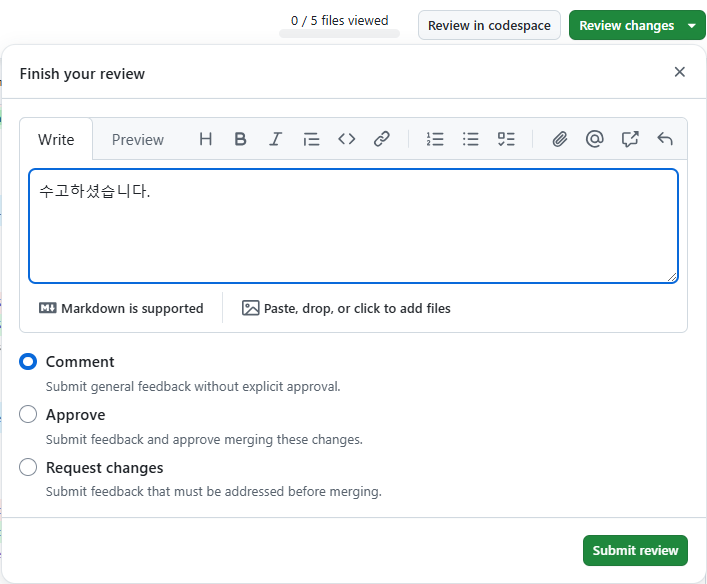Insert a bulleted list
This screenshot has width=707, height=584.
470,139
